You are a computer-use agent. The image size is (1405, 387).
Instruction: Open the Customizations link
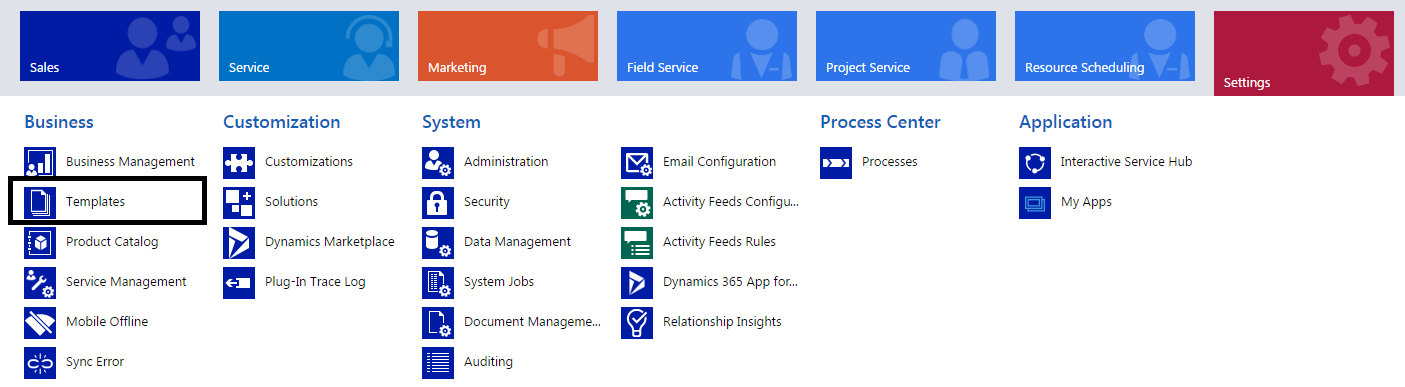coord(309,162)
